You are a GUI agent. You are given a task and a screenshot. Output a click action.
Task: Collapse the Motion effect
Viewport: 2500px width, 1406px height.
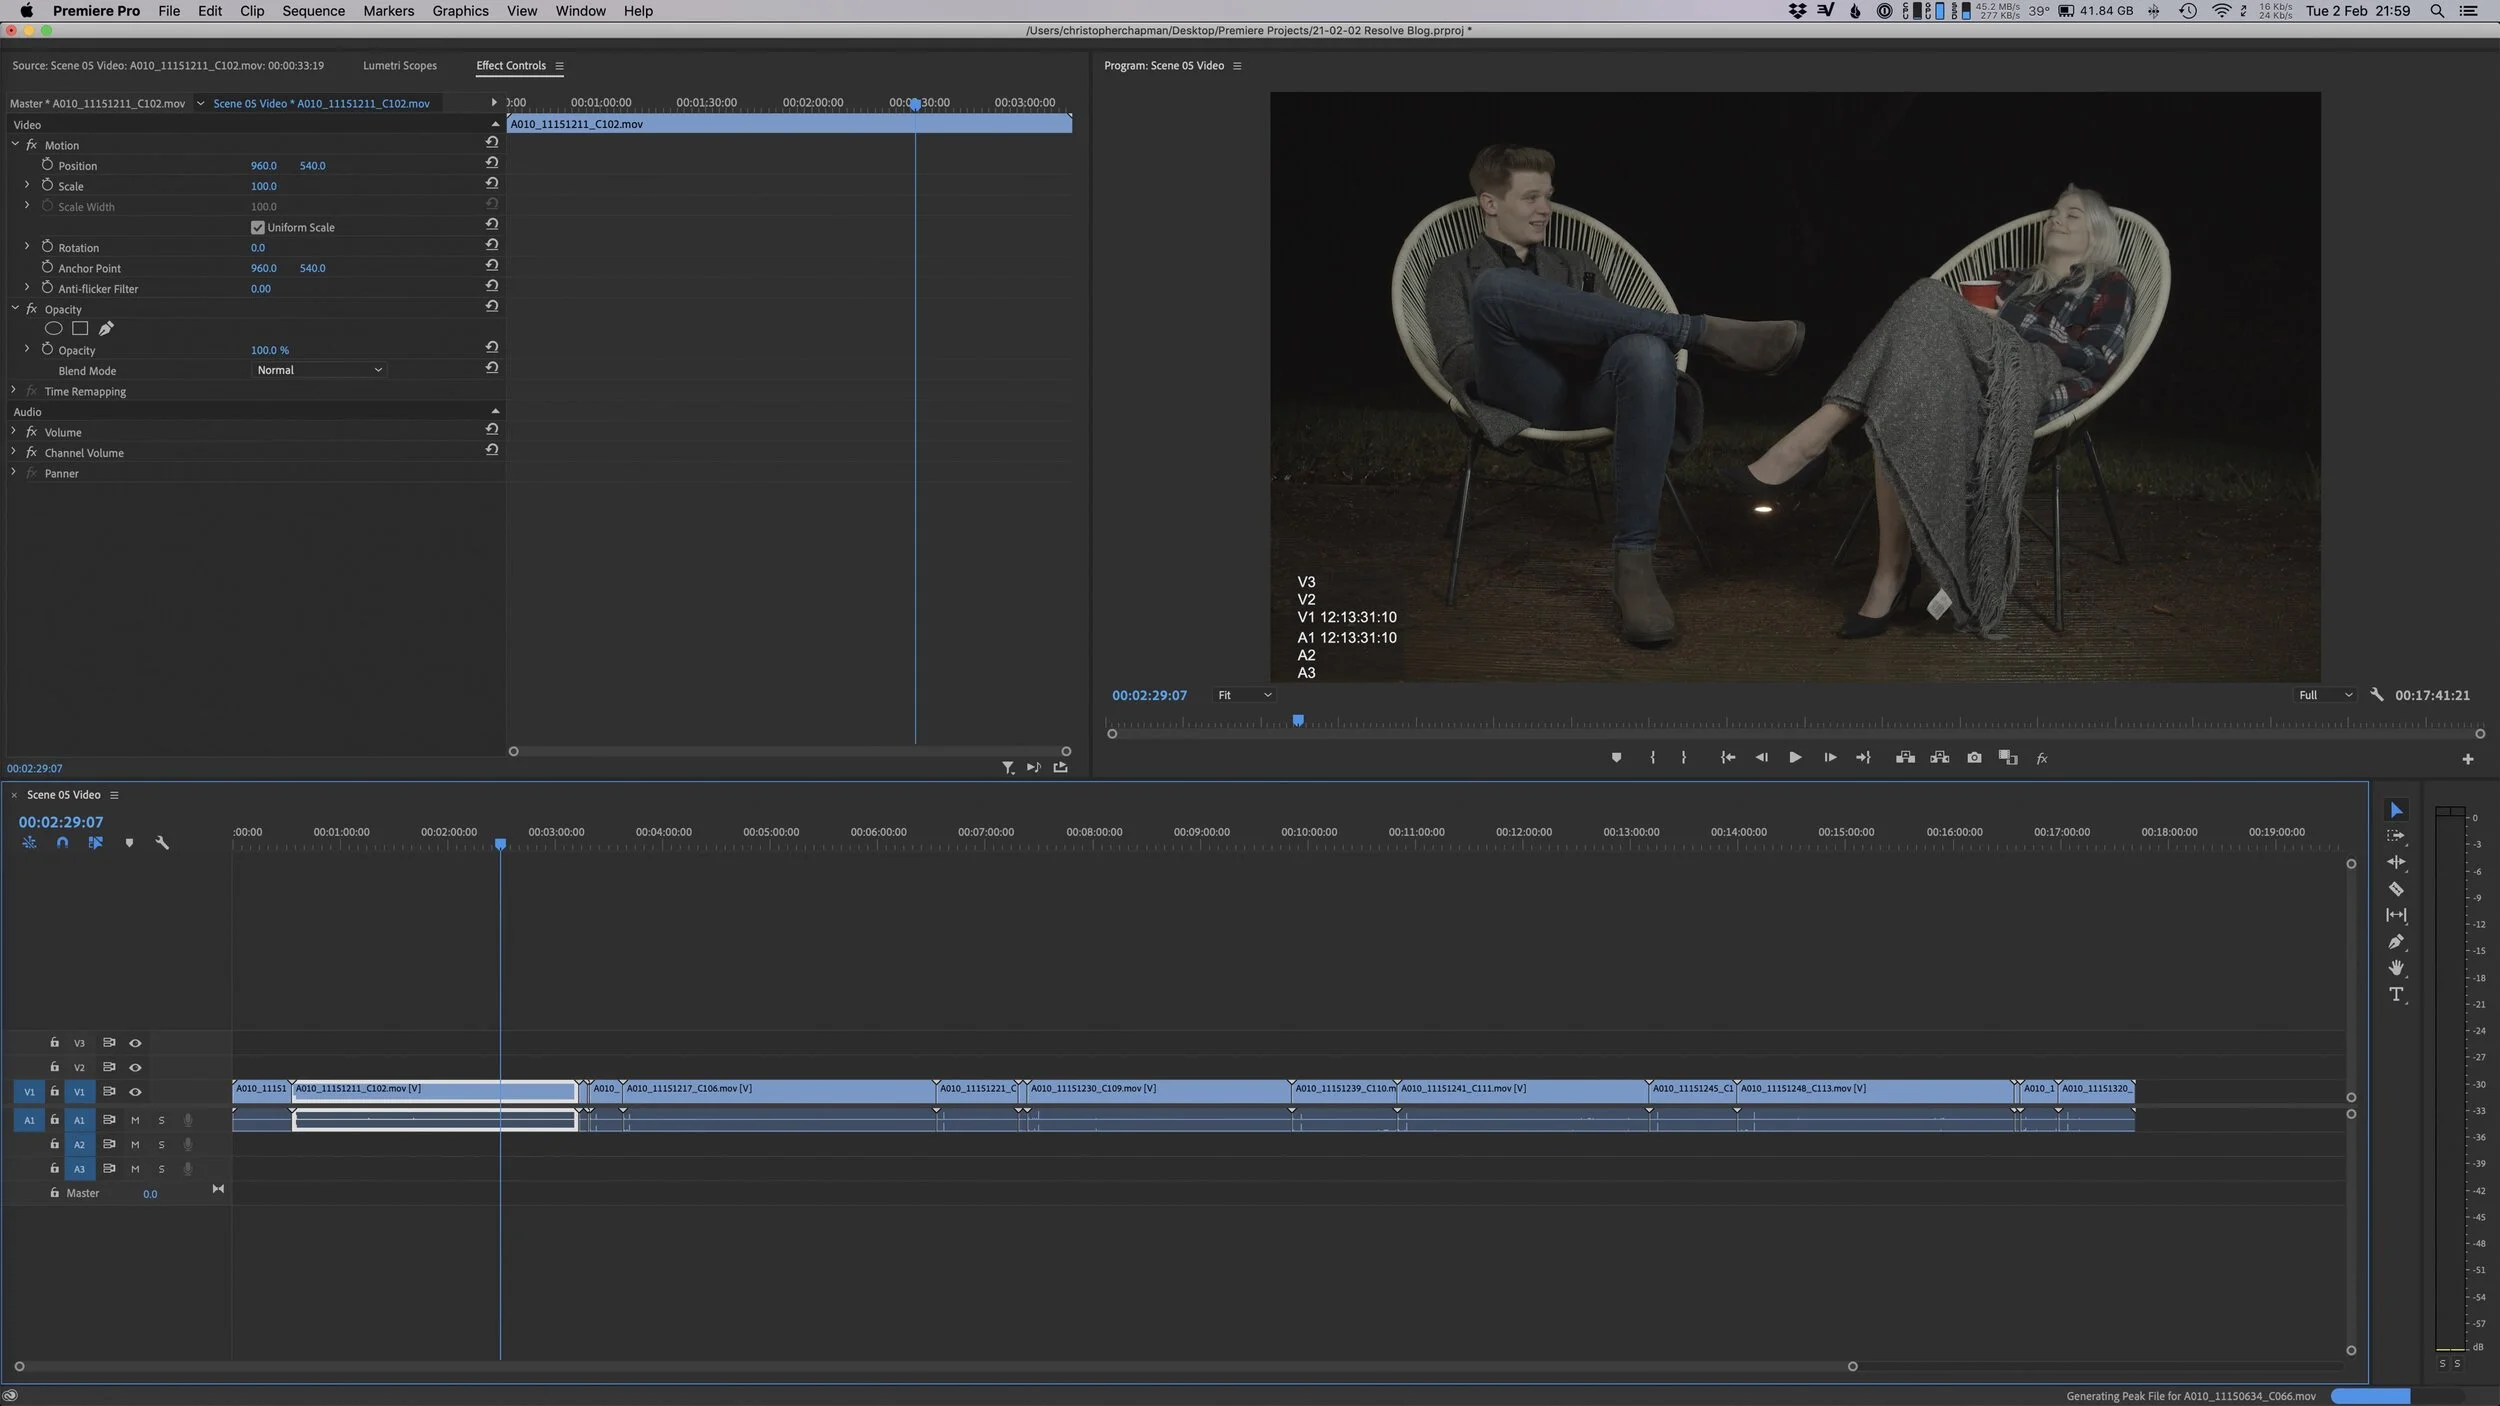point(15,144)
